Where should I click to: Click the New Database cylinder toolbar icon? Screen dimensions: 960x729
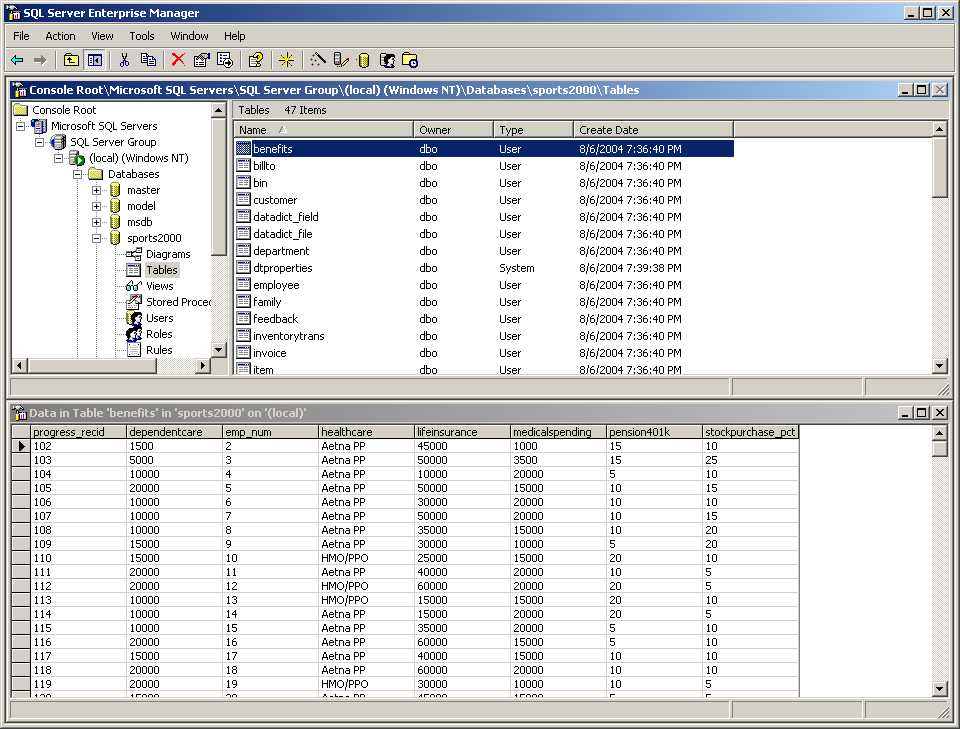pos(364,60)
